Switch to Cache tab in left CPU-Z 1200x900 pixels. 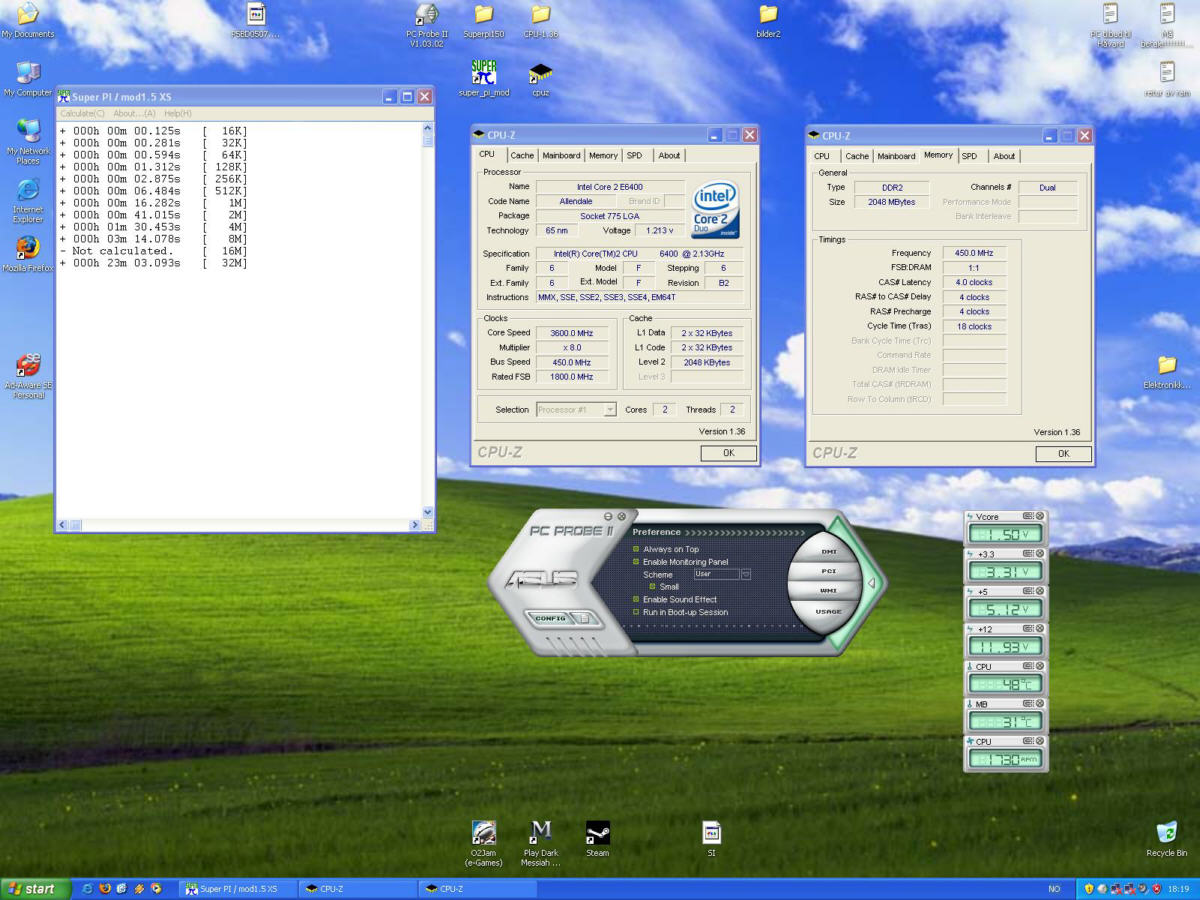click(x=522, y=155)
